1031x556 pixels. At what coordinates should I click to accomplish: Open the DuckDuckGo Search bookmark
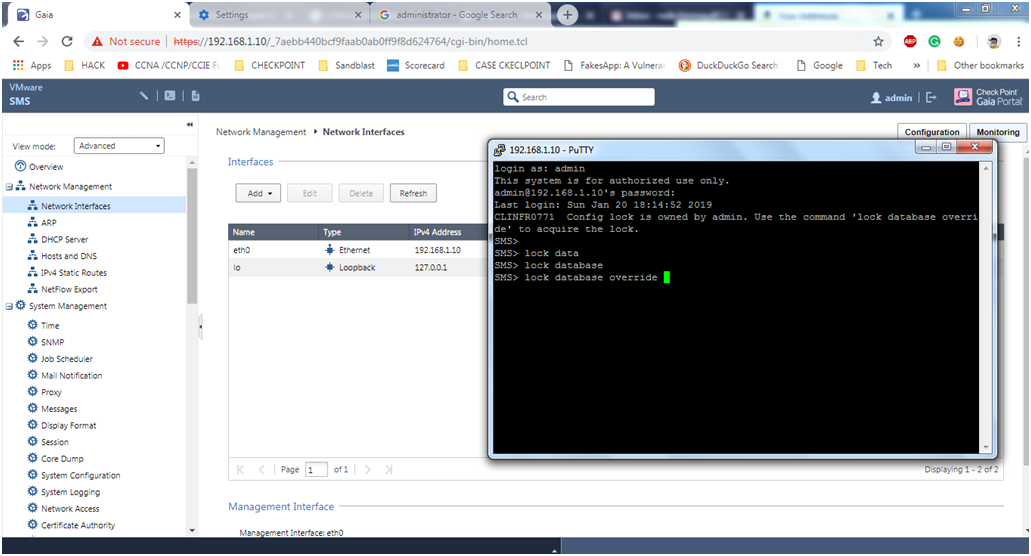(x=729, y=65)
